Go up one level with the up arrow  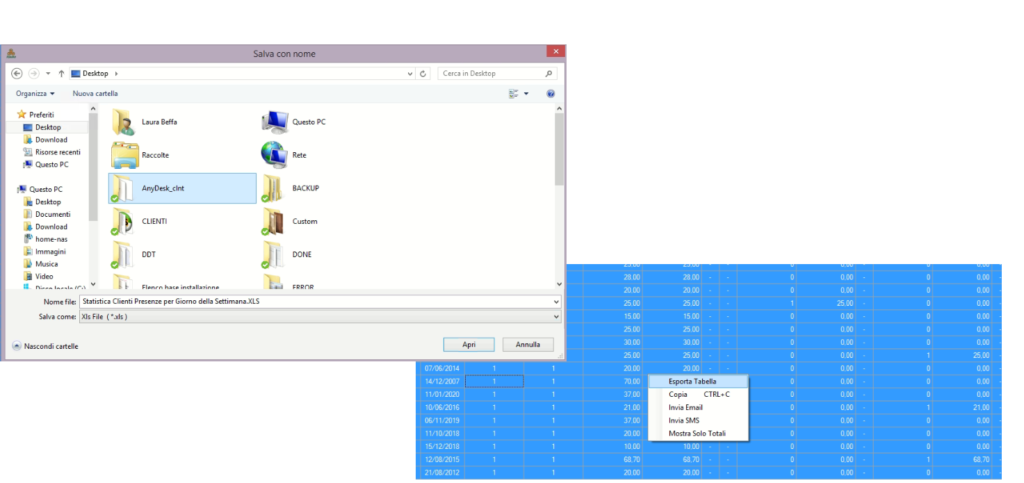pos(61,73)
